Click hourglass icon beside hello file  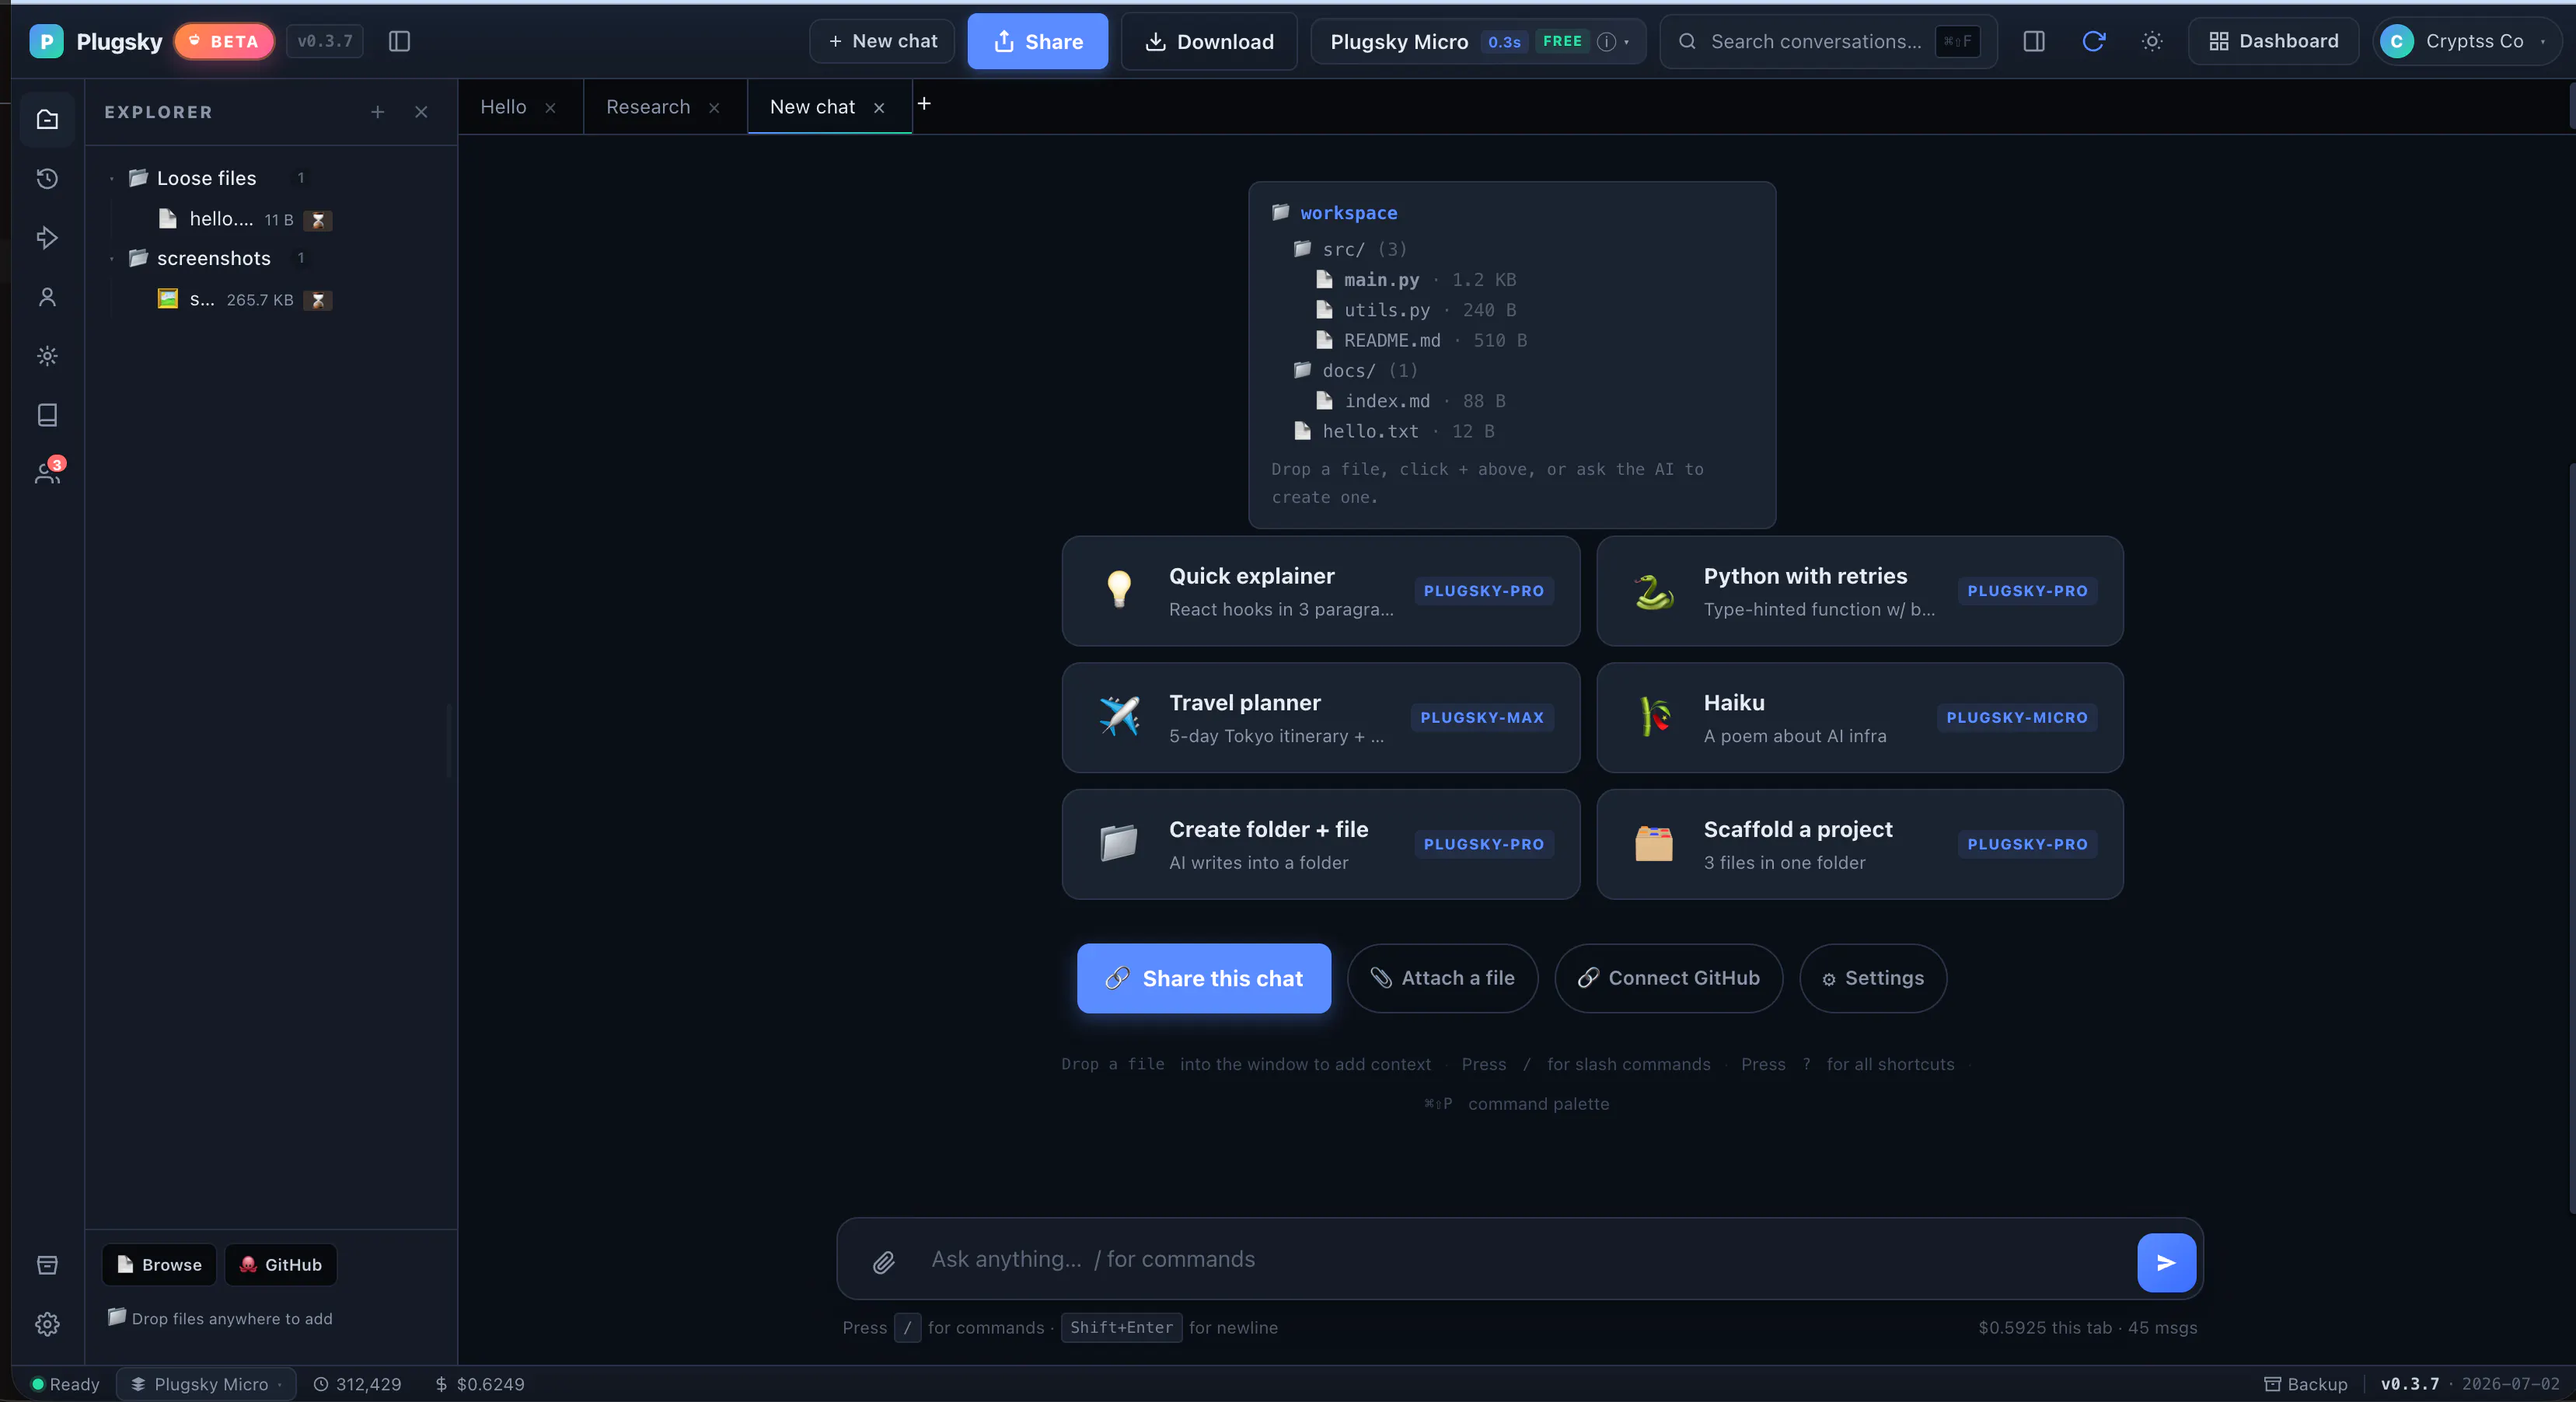(318, 220)
